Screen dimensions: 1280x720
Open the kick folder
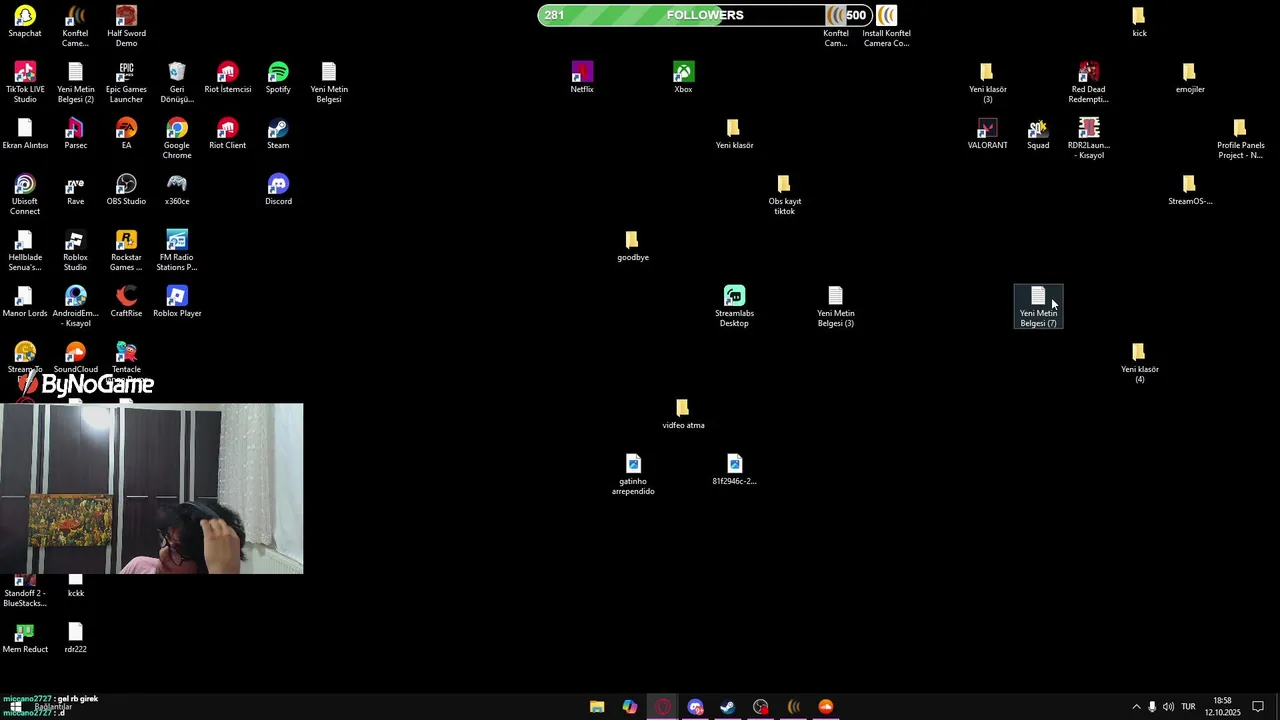(x=1139, y=23)
